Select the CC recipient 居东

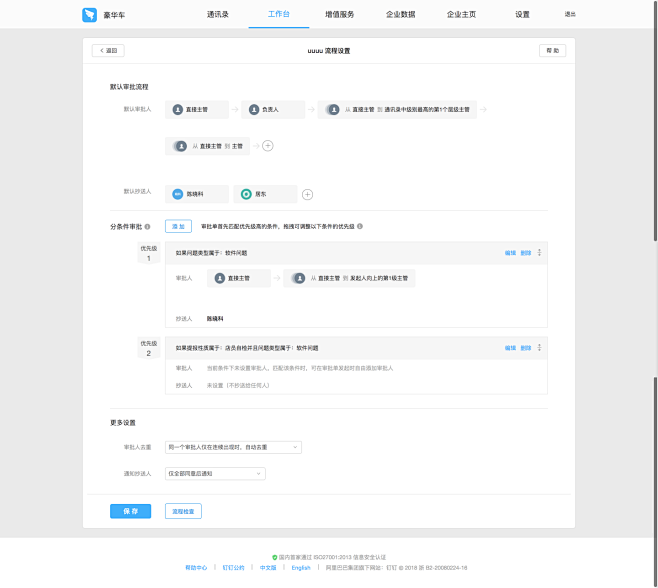[x=265, y=194]
